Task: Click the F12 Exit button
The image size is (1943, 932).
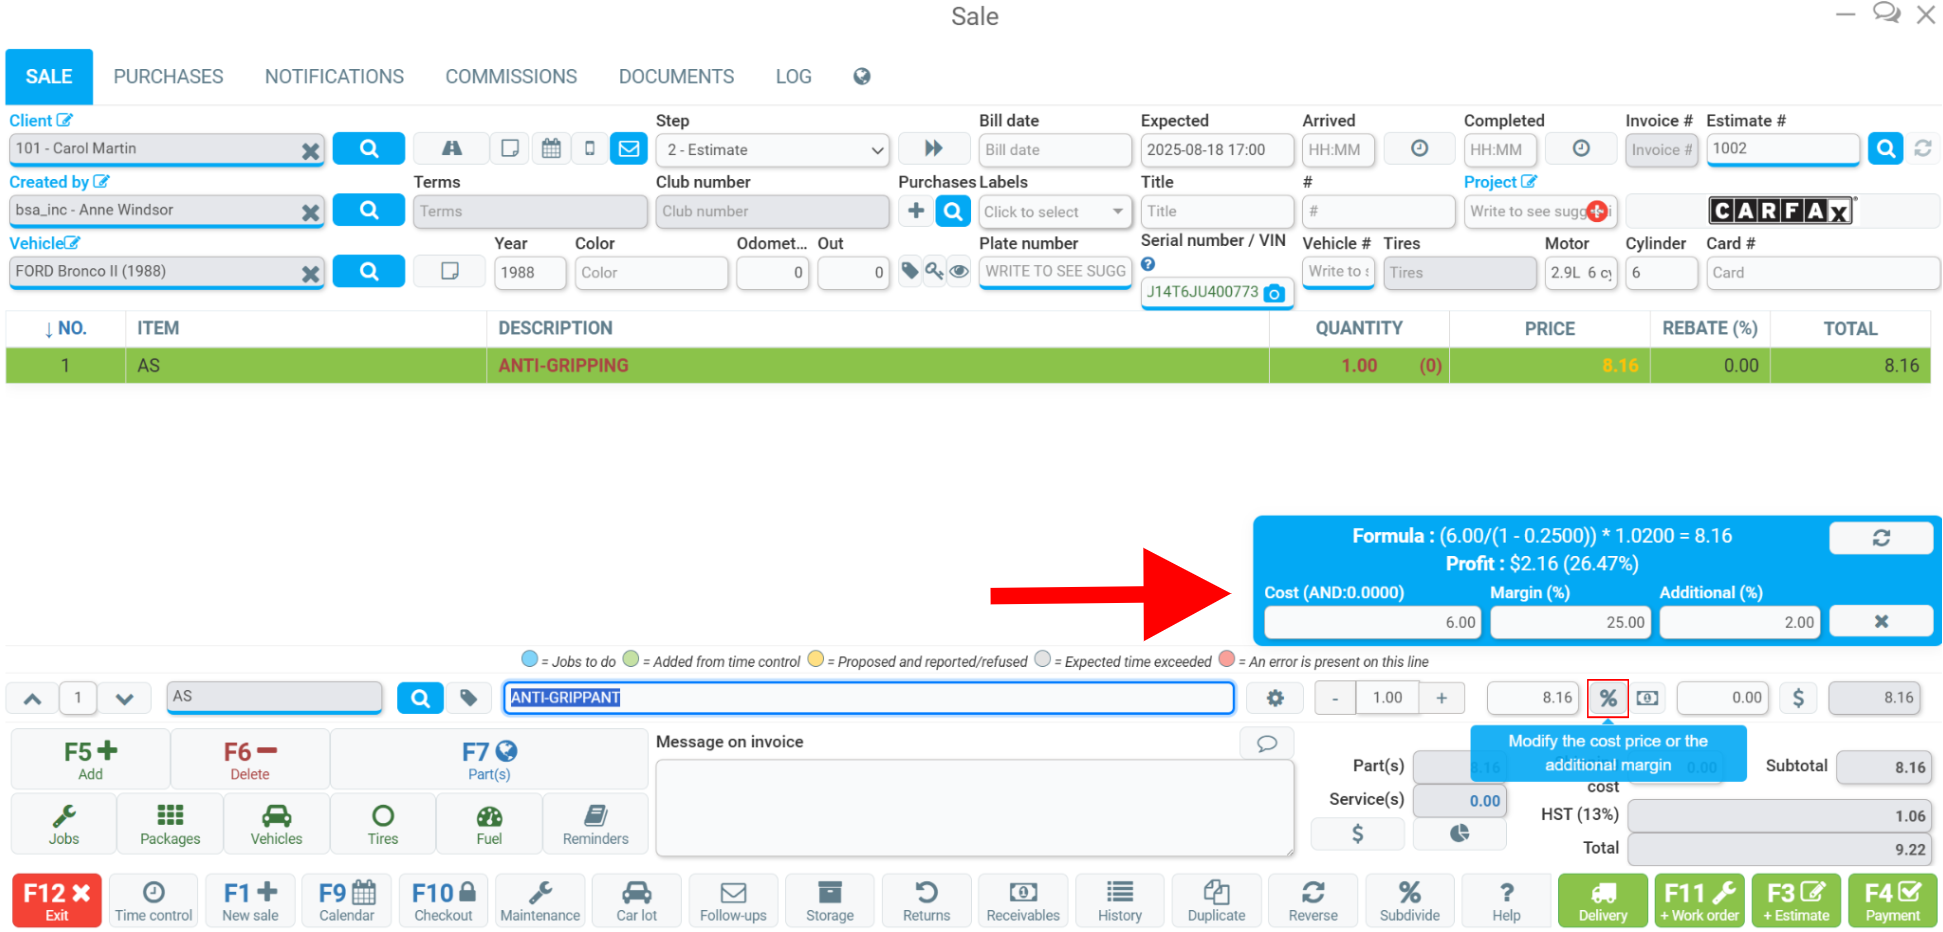Action: point(57,900)
